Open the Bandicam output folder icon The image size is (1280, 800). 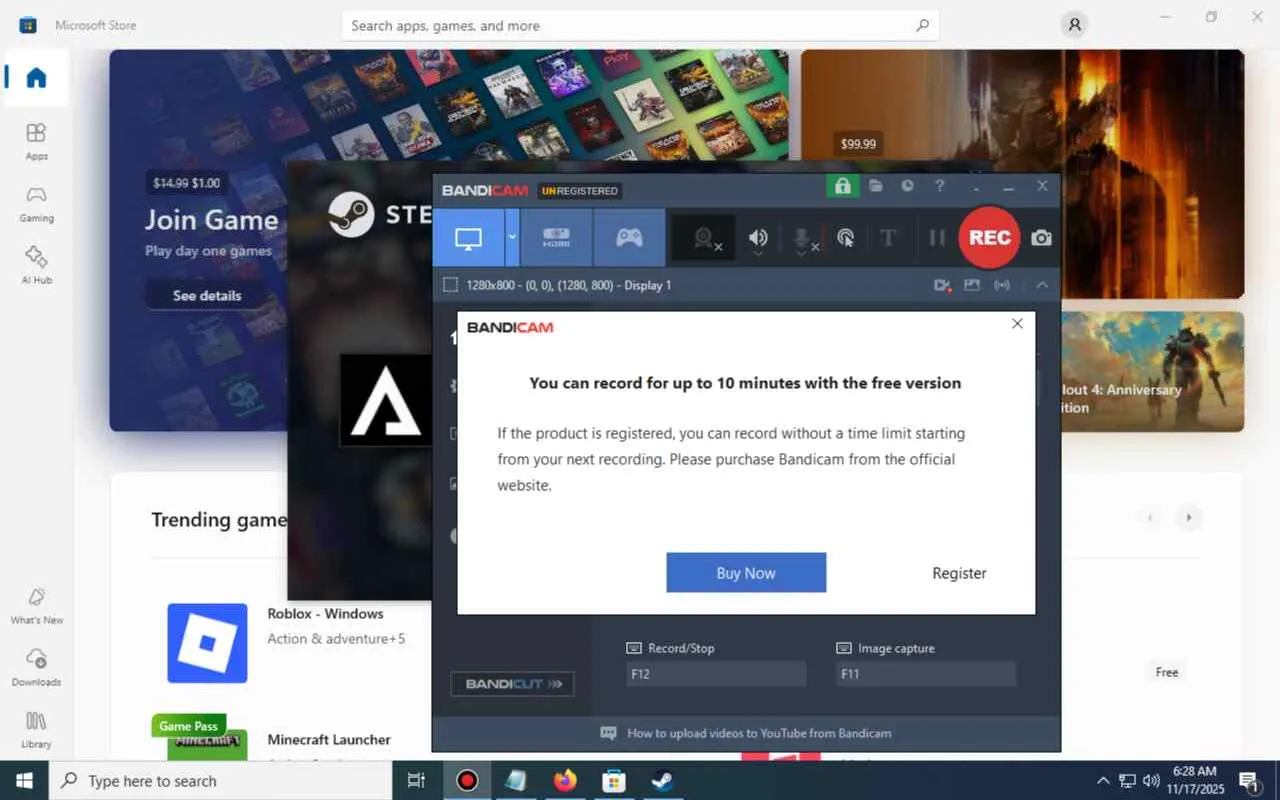(875, 186)
